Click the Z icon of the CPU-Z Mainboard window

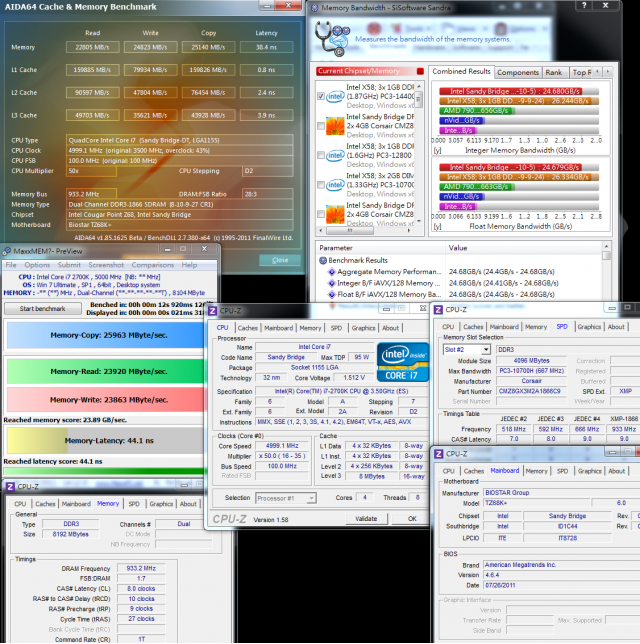(x=439, y=453)
